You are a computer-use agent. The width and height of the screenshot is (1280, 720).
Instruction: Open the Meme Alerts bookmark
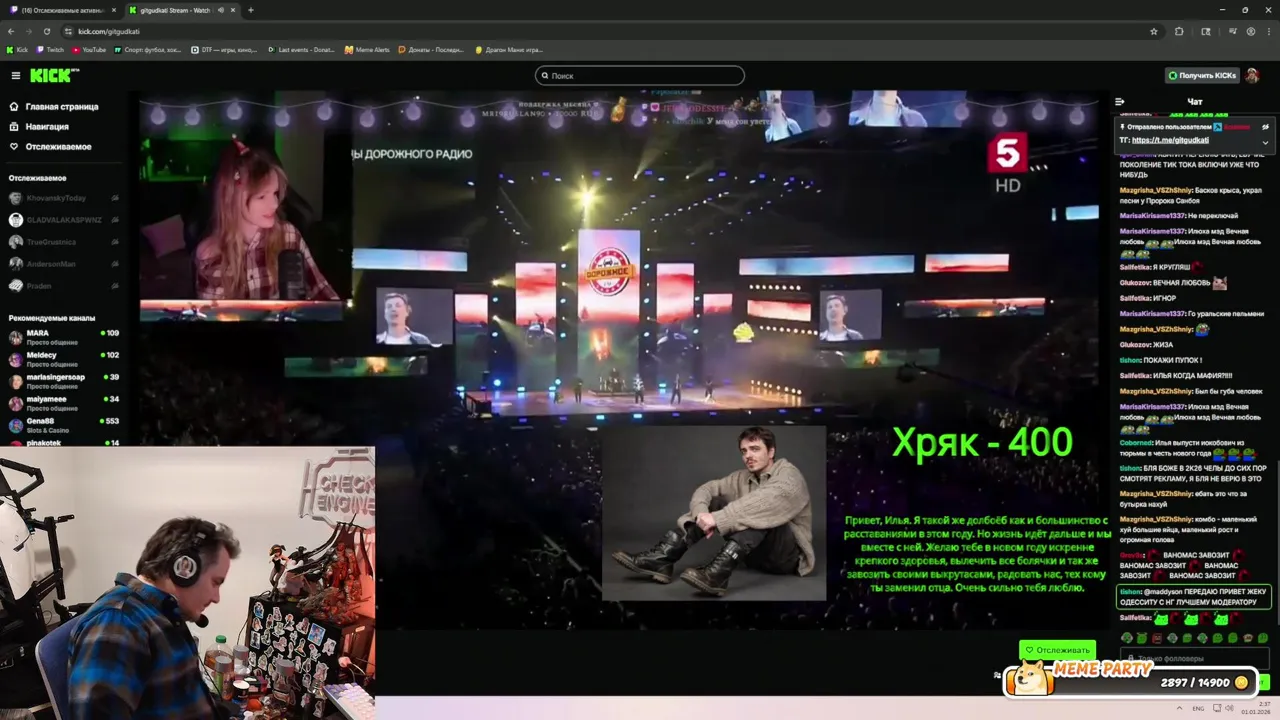(x=367, y=49)
